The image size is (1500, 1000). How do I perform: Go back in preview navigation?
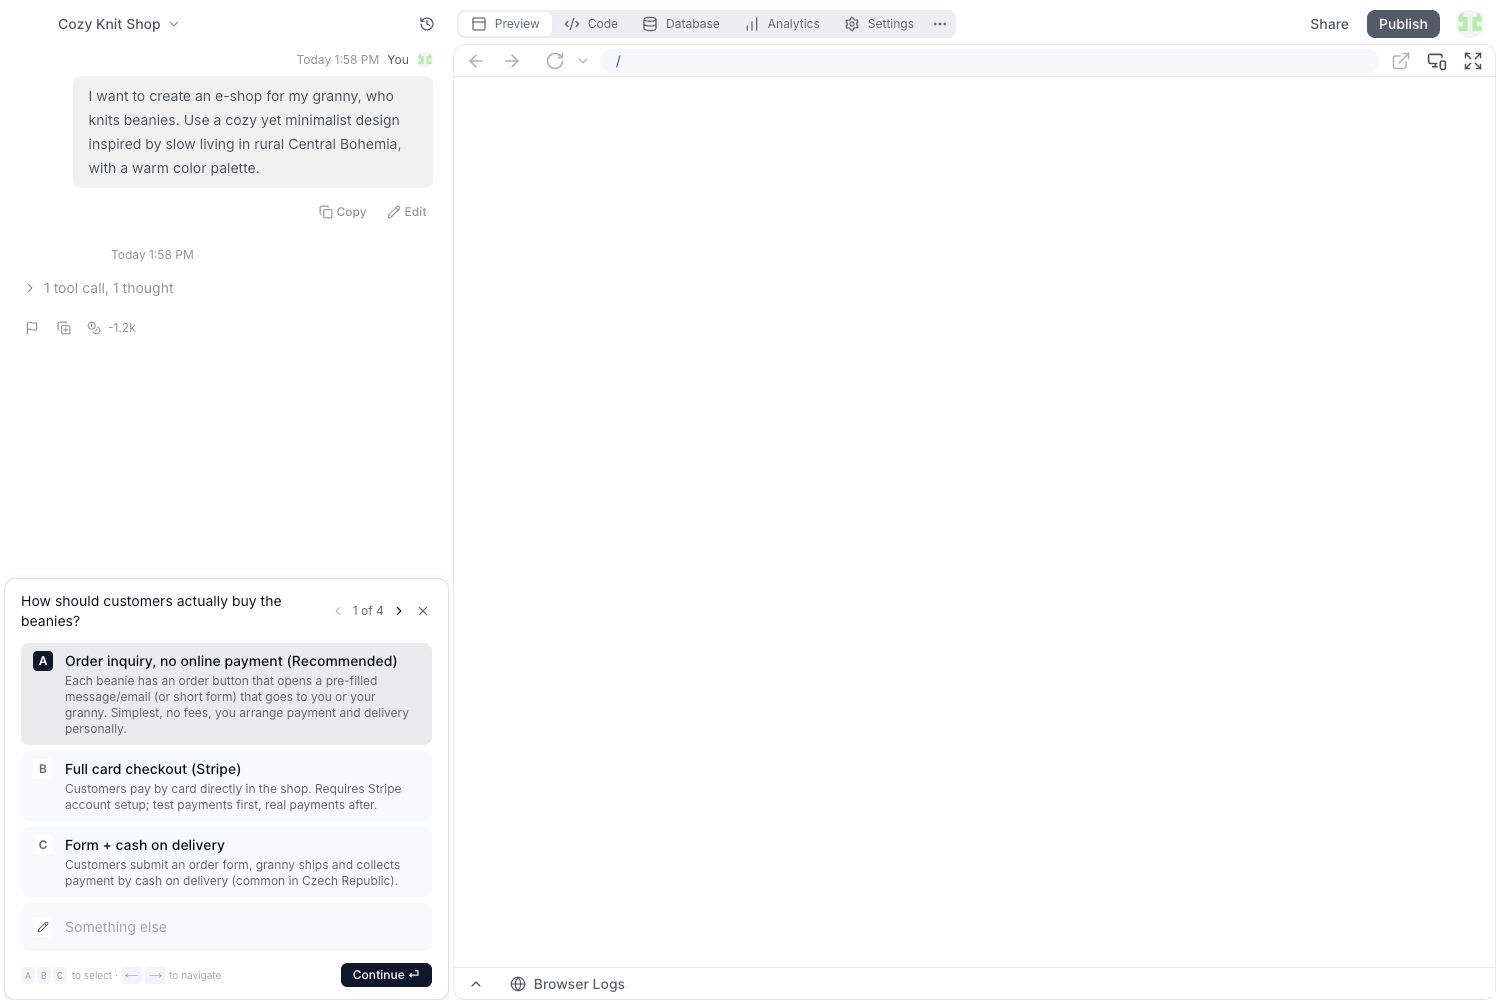tap(476, 61)
